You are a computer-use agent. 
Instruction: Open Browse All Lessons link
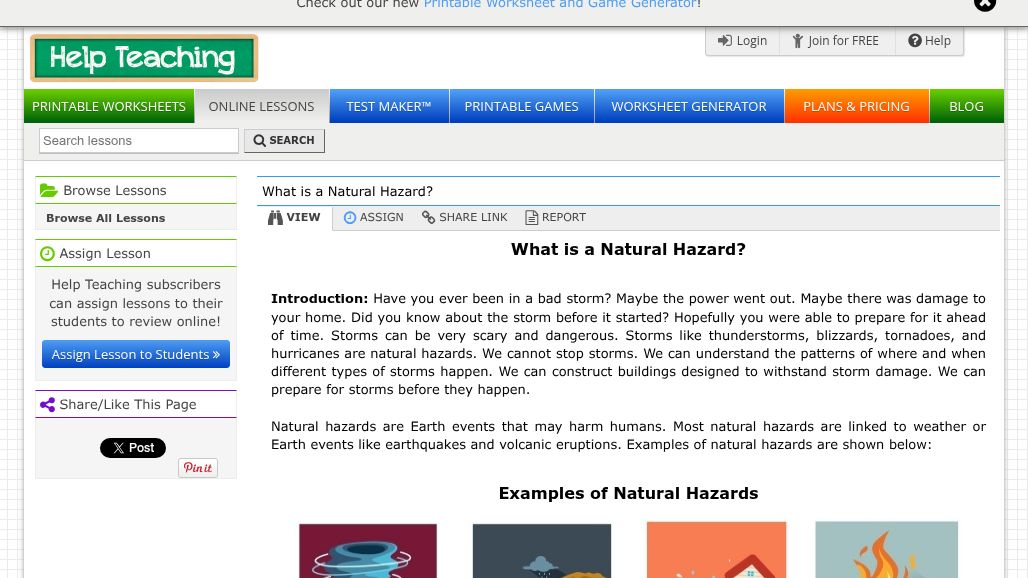pyautogui.click(x=106, y=218)
